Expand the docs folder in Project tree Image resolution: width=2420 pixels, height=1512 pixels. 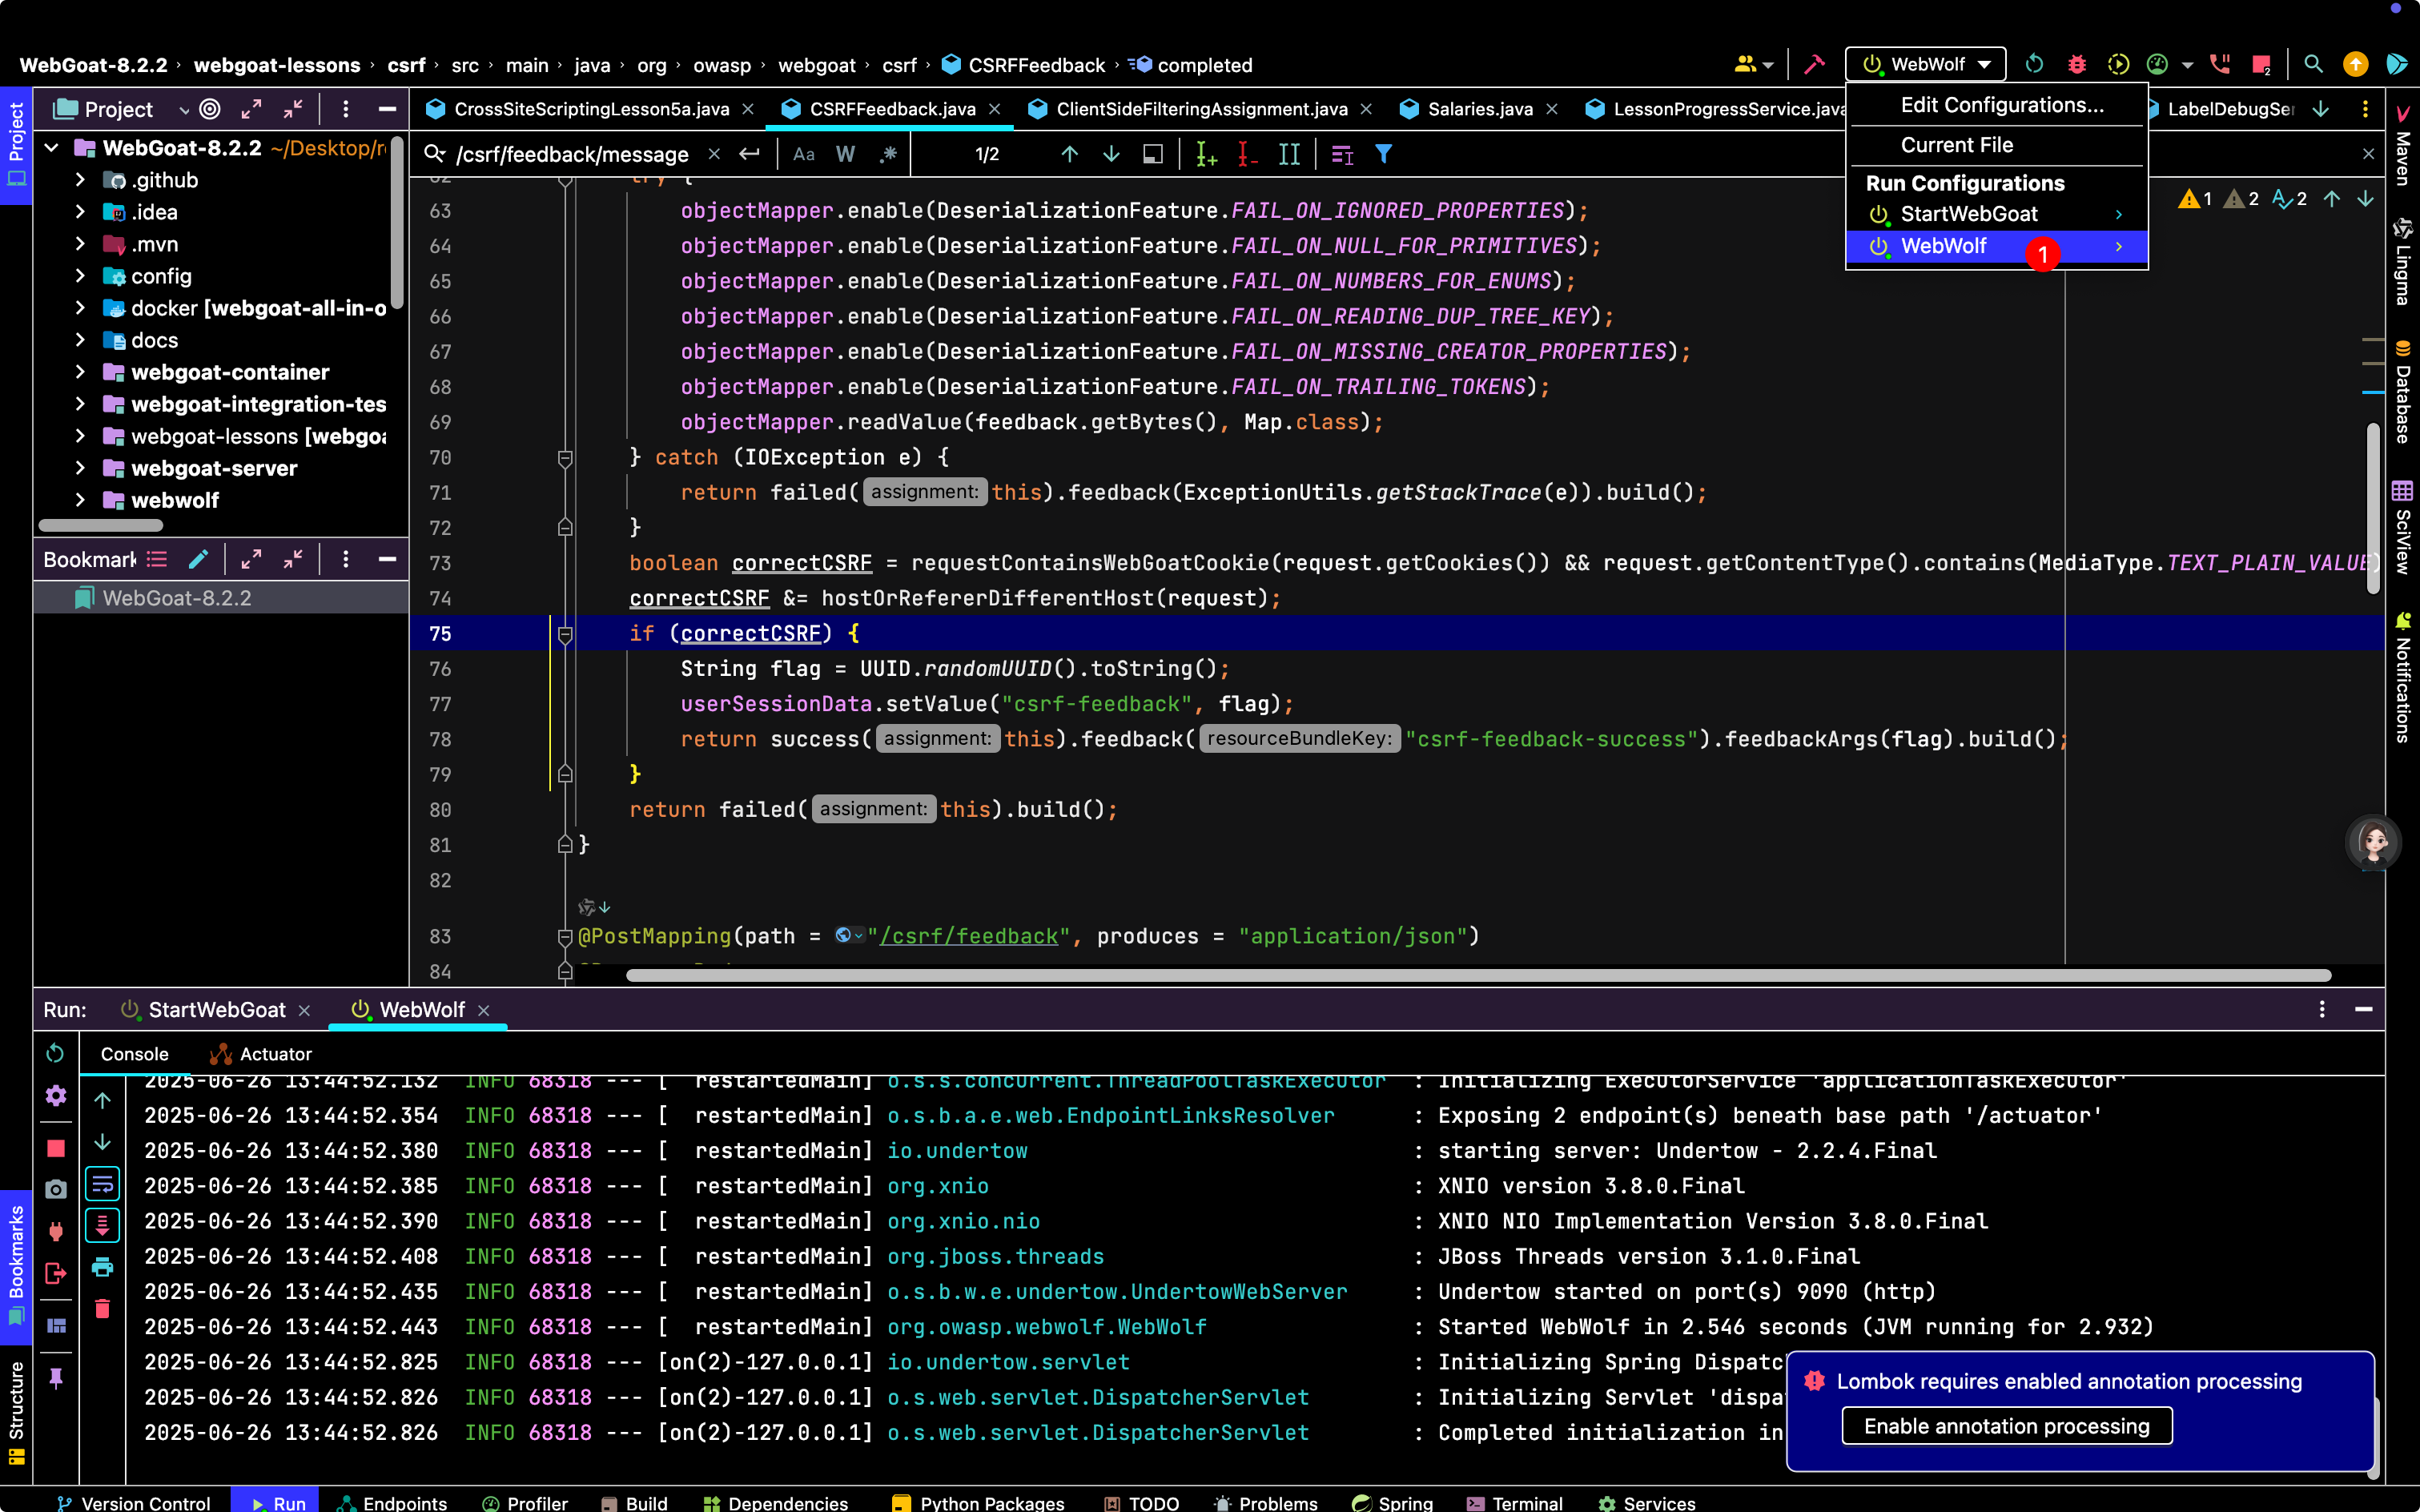(x=80, y=340)
